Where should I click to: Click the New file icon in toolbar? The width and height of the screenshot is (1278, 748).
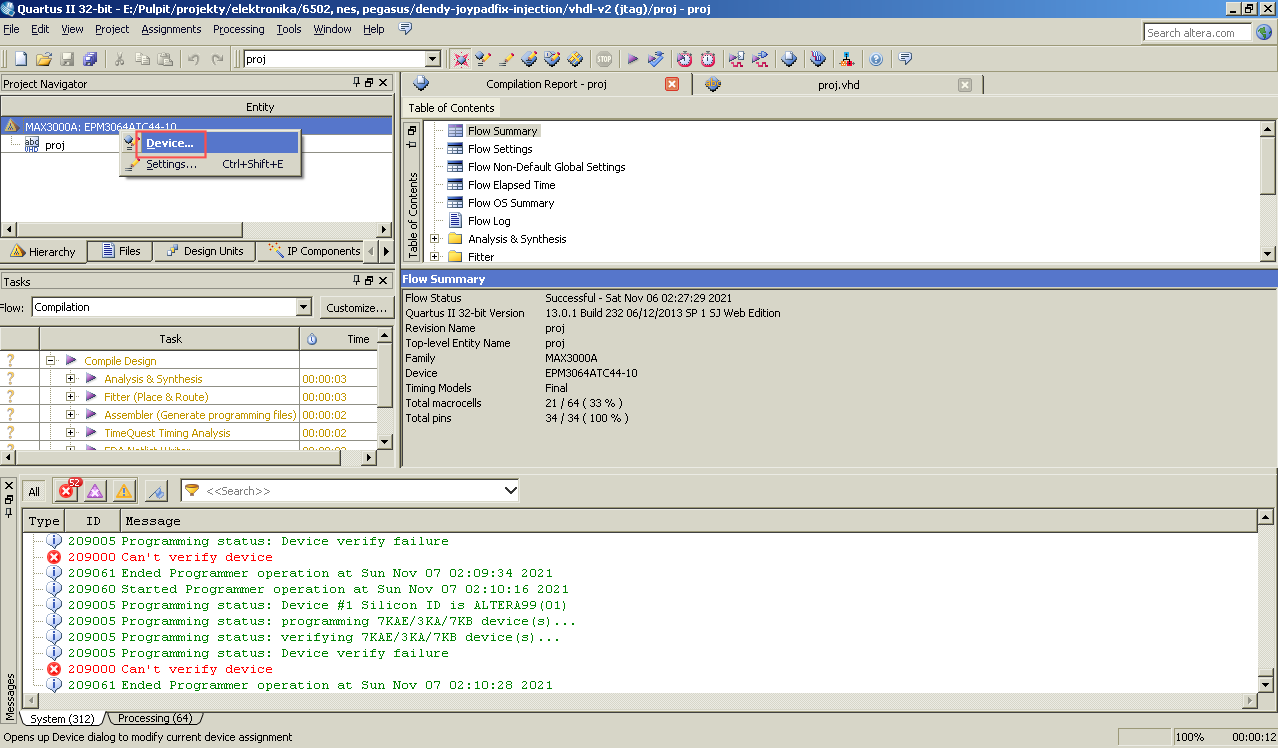coord(21,59)
